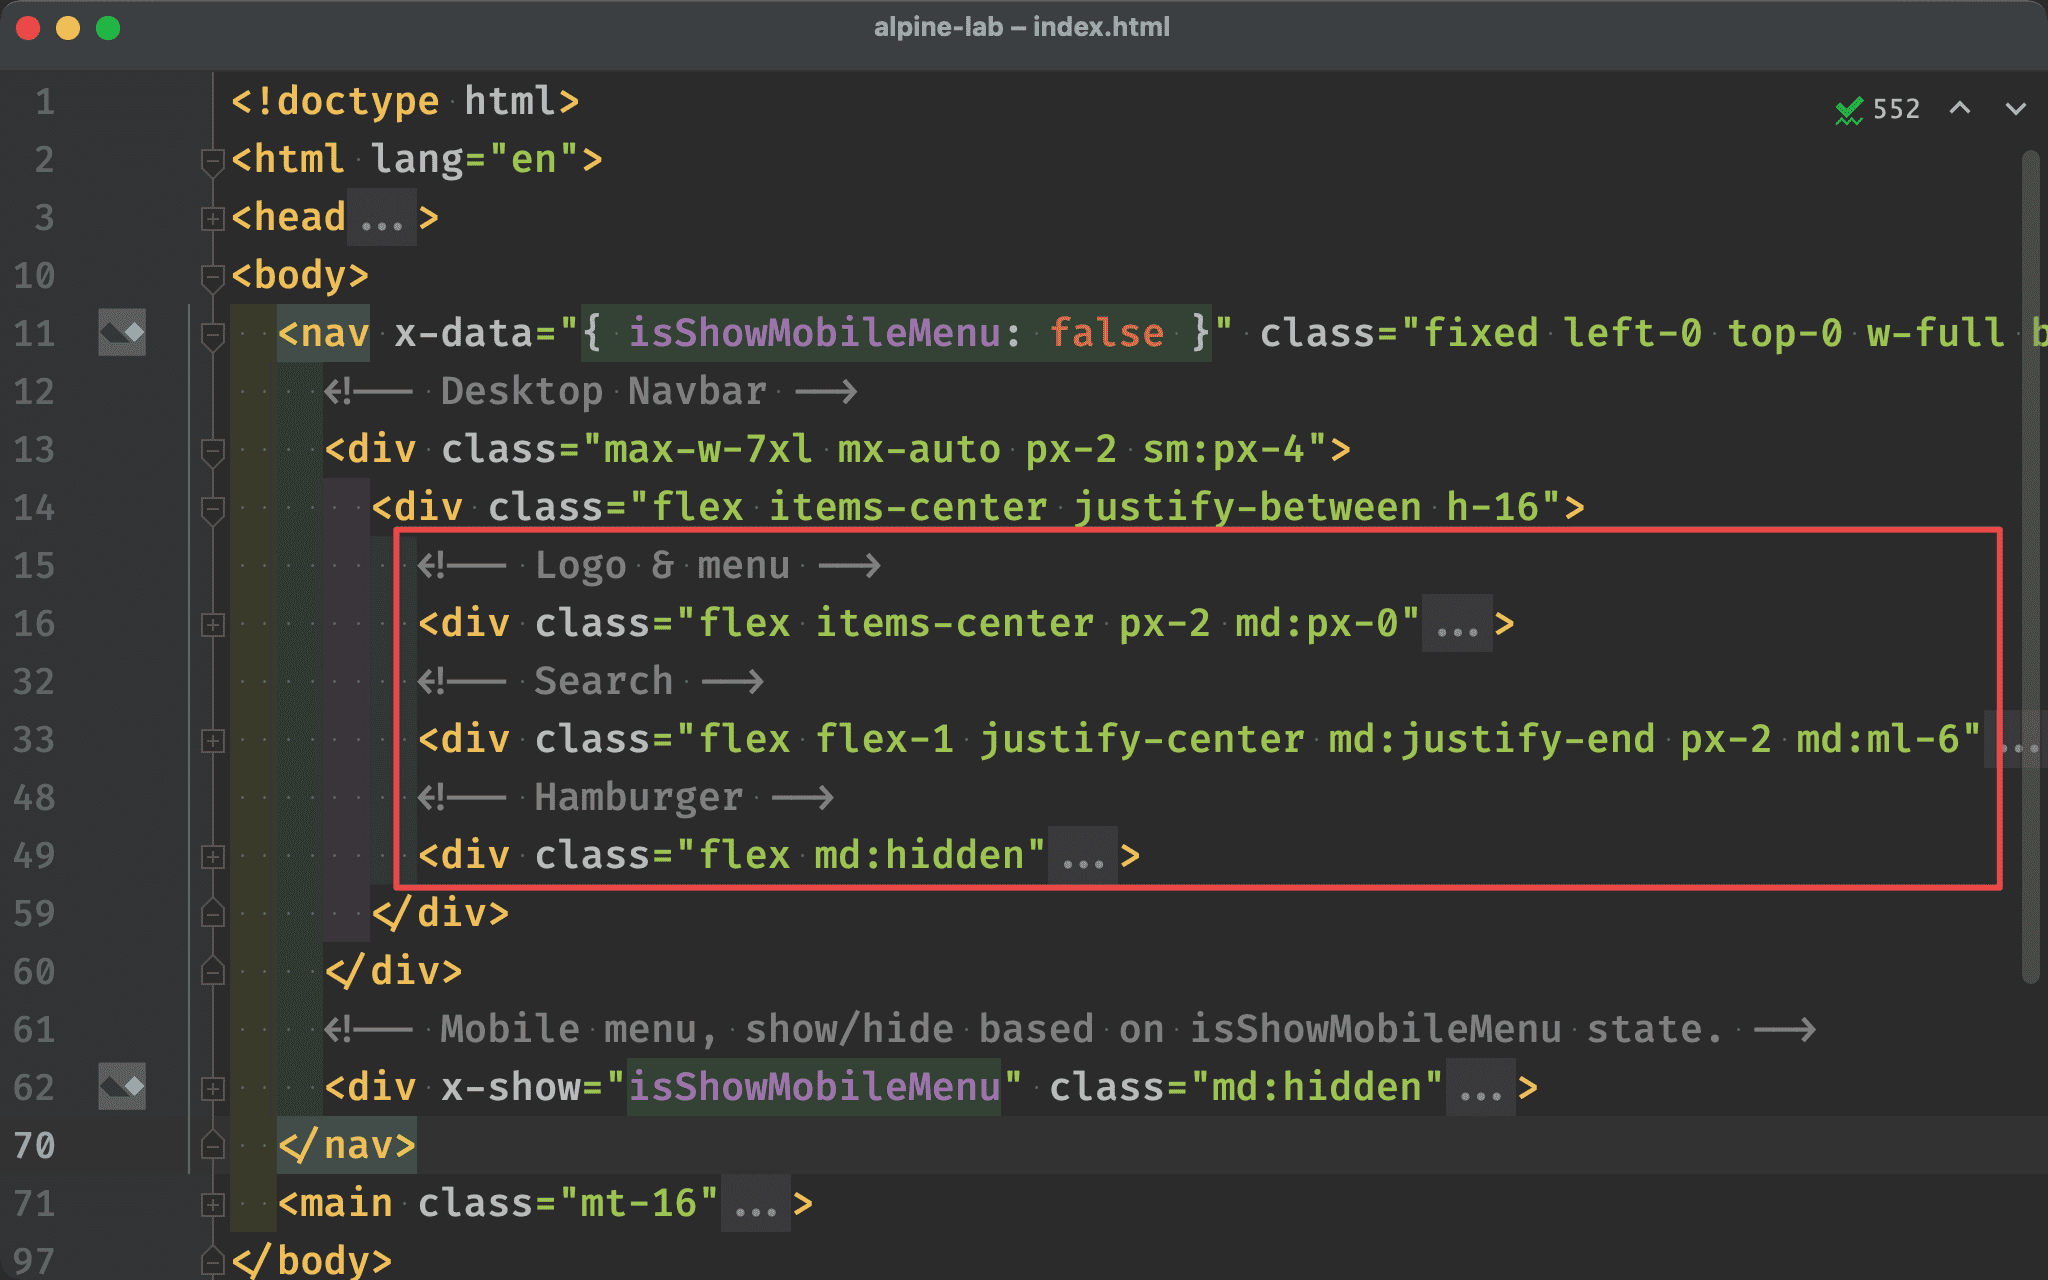Image resolution: width=2048 pixels, height=1280 pixels.
Task: Expand the folded mobile menu div line 62
Action: [212, 1089]
